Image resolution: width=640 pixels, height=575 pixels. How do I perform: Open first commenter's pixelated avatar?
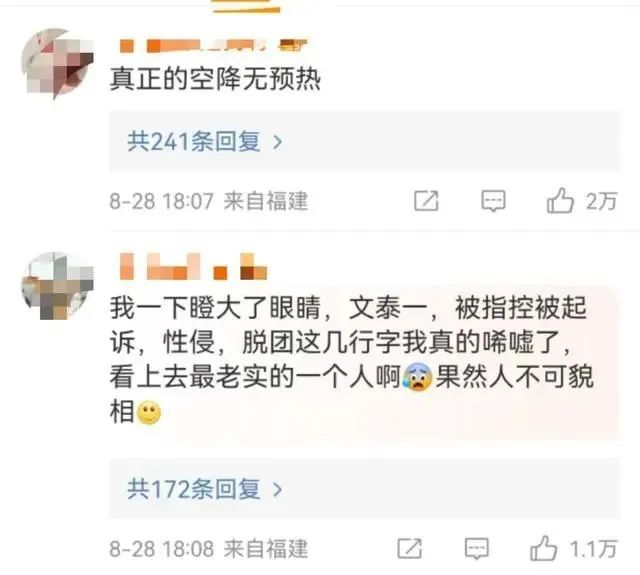[x=57, y=64]
